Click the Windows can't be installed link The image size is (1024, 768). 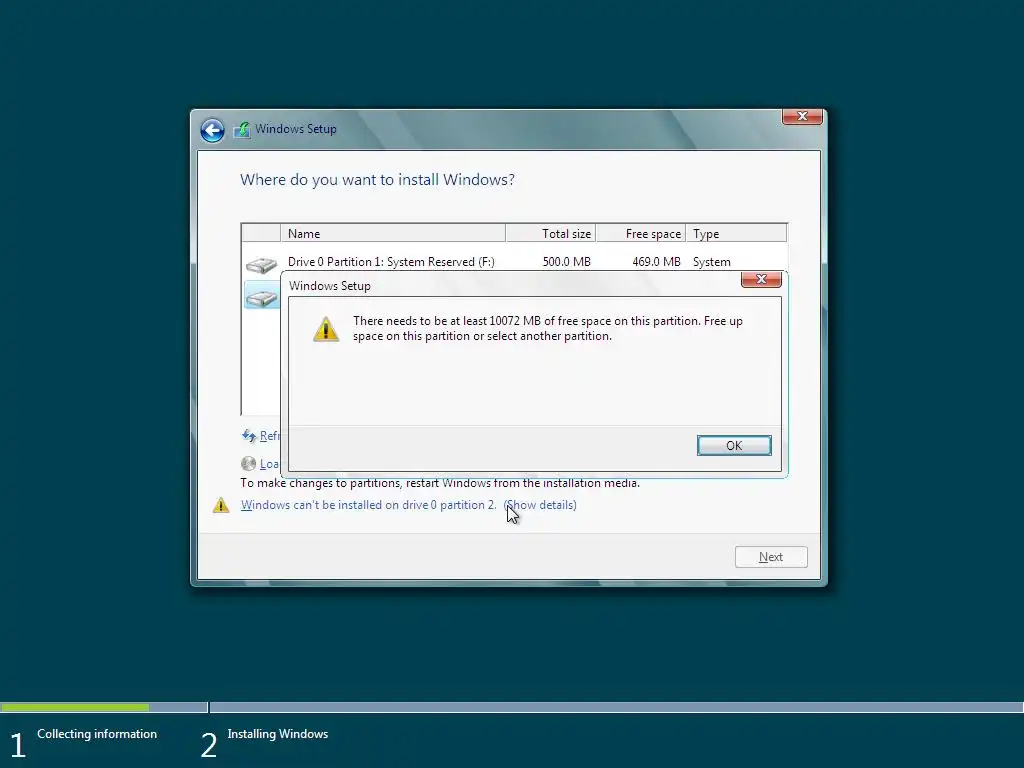pos(368,505)
